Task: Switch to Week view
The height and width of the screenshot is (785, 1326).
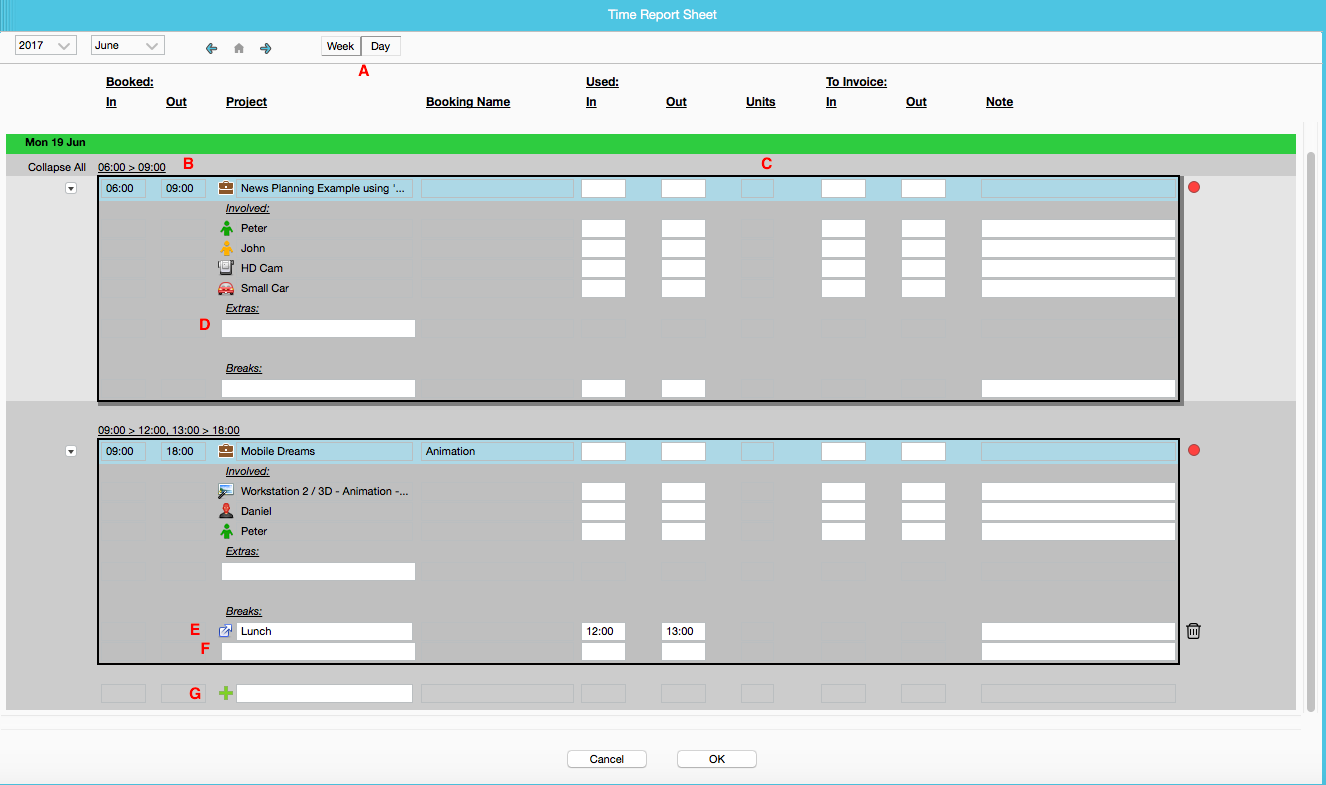Action: pos(340,46)
